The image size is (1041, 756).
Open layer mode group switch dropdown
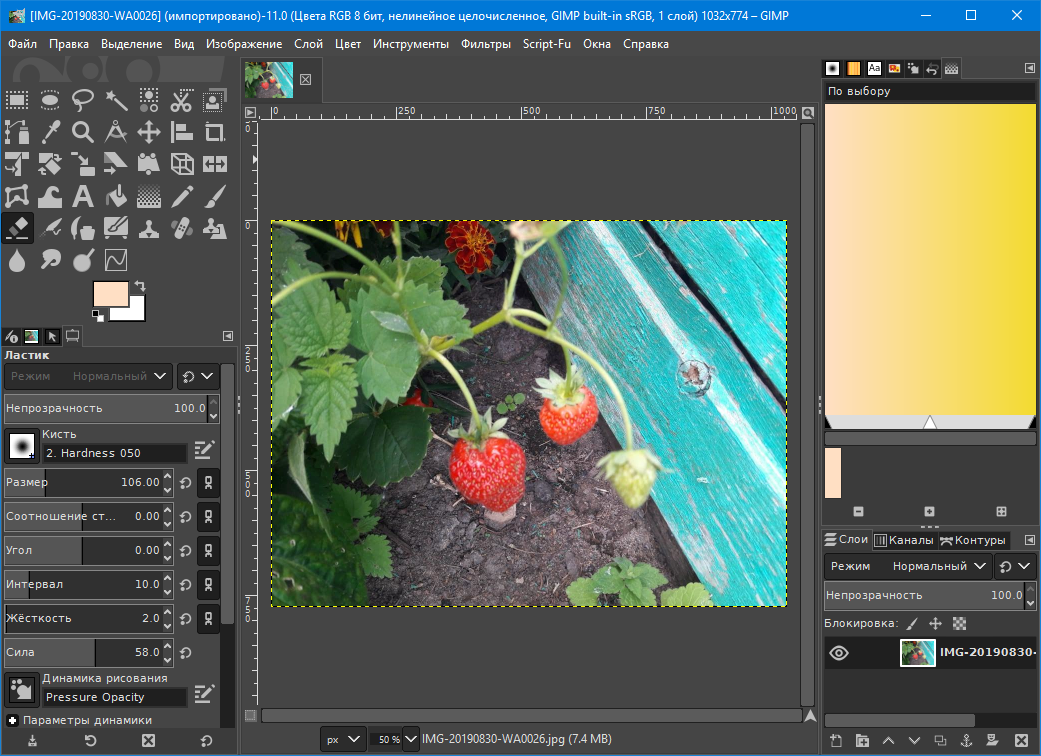click(1015, 566)
